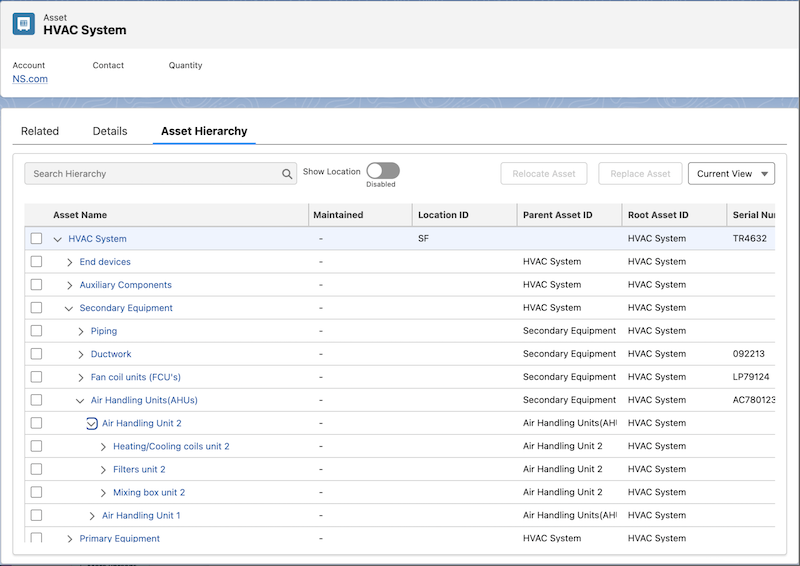Select the Secondary Equipment row checkbox

tap(36, 308)
